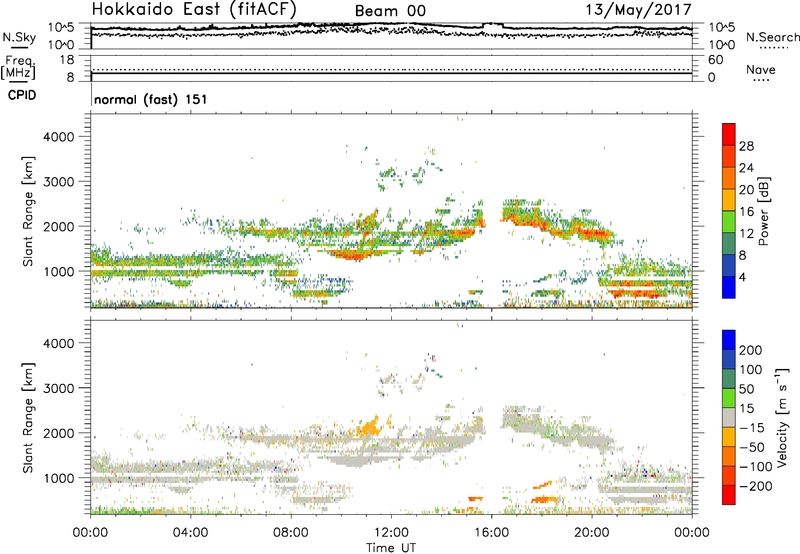This screenshot has height=554, width=800.
Task: Click the 'N.Search' legend label
Action: [772, 37]
